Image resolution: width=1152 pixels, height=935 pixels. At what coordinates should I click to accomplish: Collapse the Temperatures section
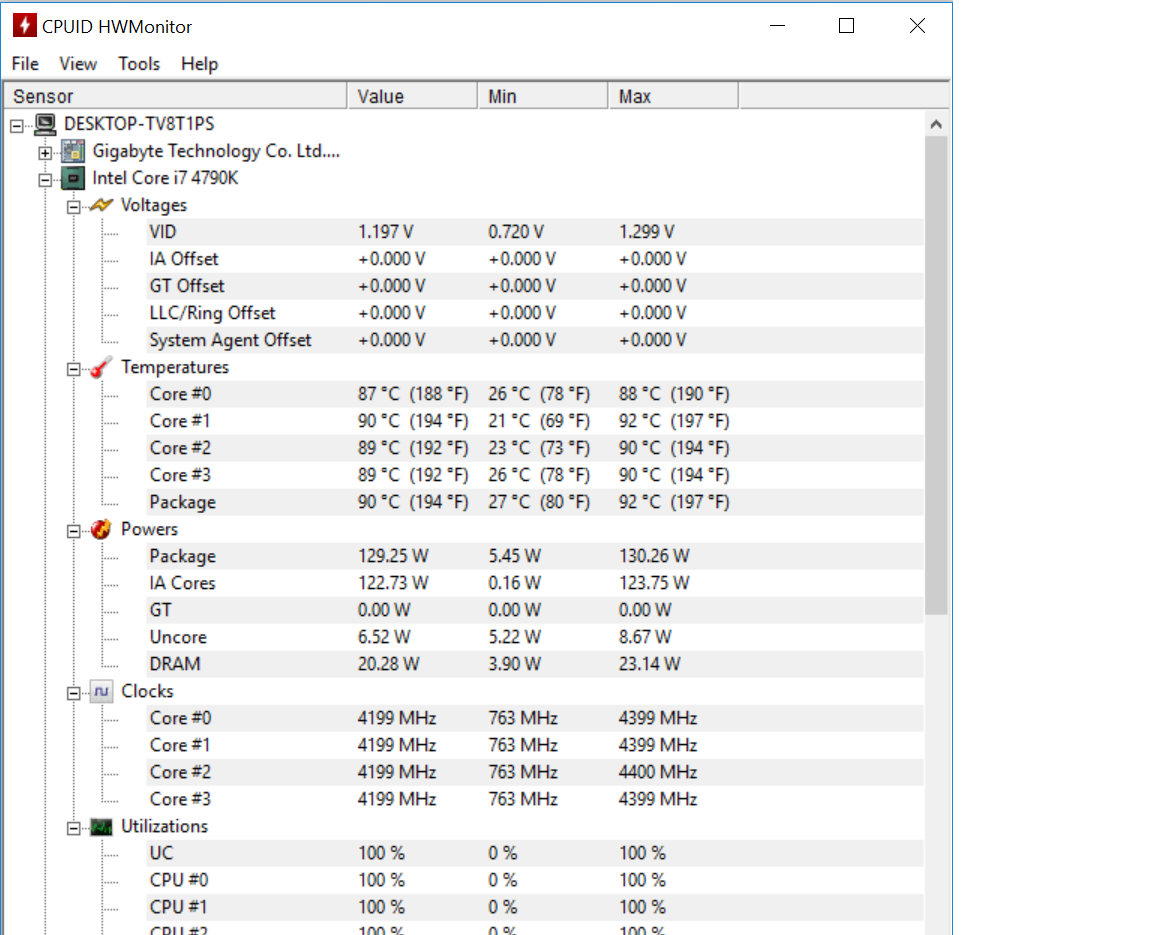tap(73, 369)
